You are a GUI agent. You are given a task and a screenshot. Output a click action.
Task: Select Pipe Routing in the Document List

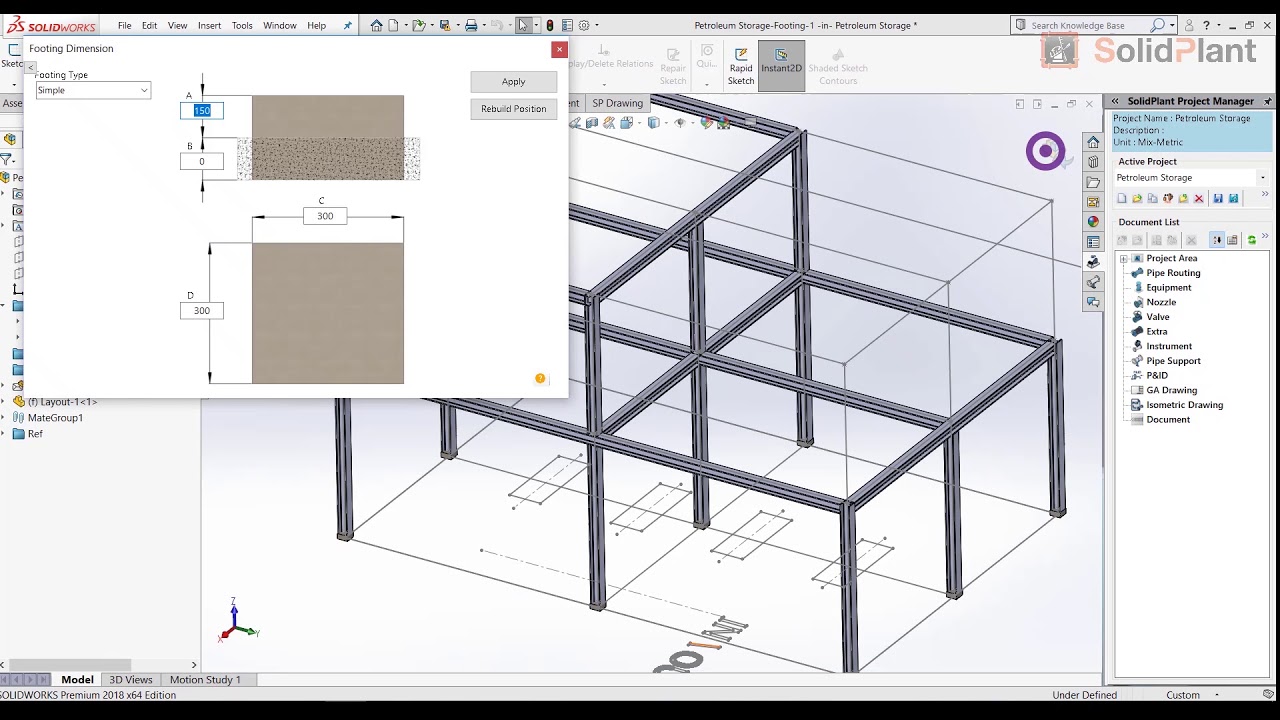point(1173,273)
